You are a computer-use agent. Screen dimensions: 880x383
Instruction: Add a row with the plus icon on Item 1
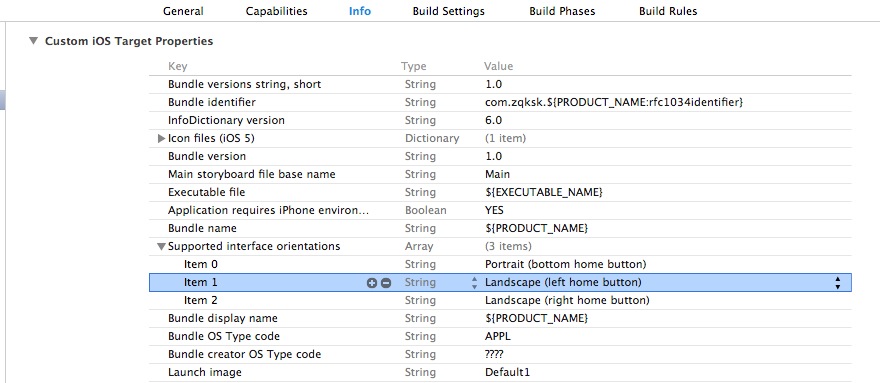click(372, 282)
